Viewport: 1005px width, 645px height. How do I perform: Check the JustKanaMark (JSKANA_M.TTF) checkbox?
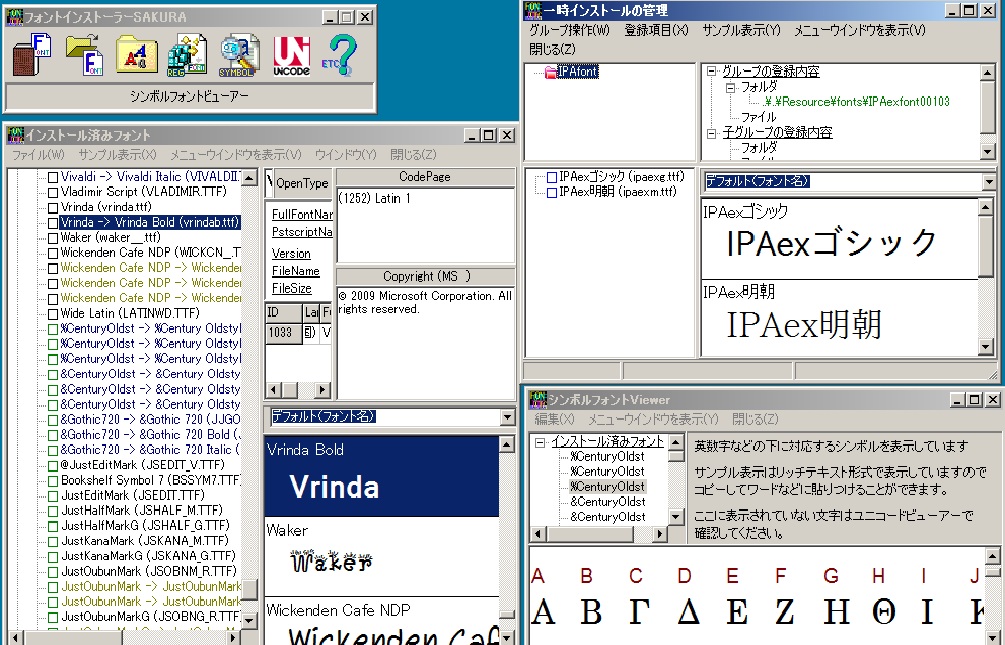(53, 542)
